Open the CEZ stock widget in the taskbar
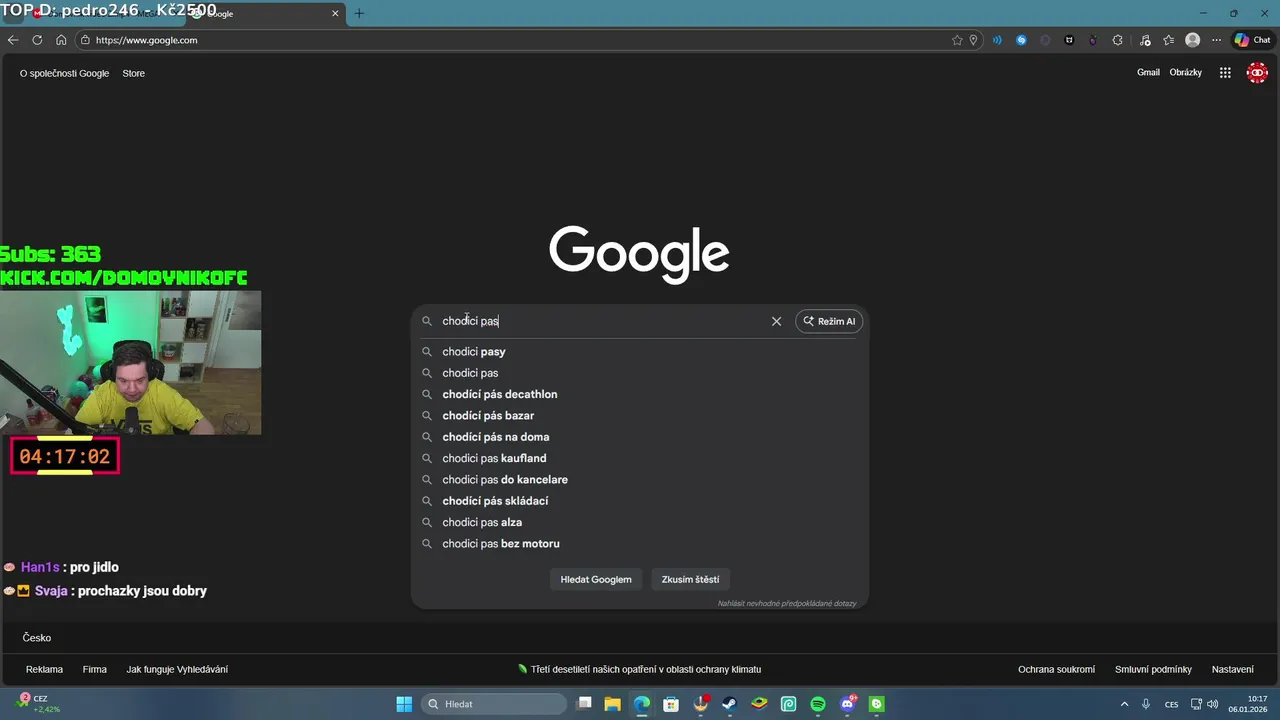Image resolution: width=1280 pixels, height=720 pixels. [x=36, y=704]
